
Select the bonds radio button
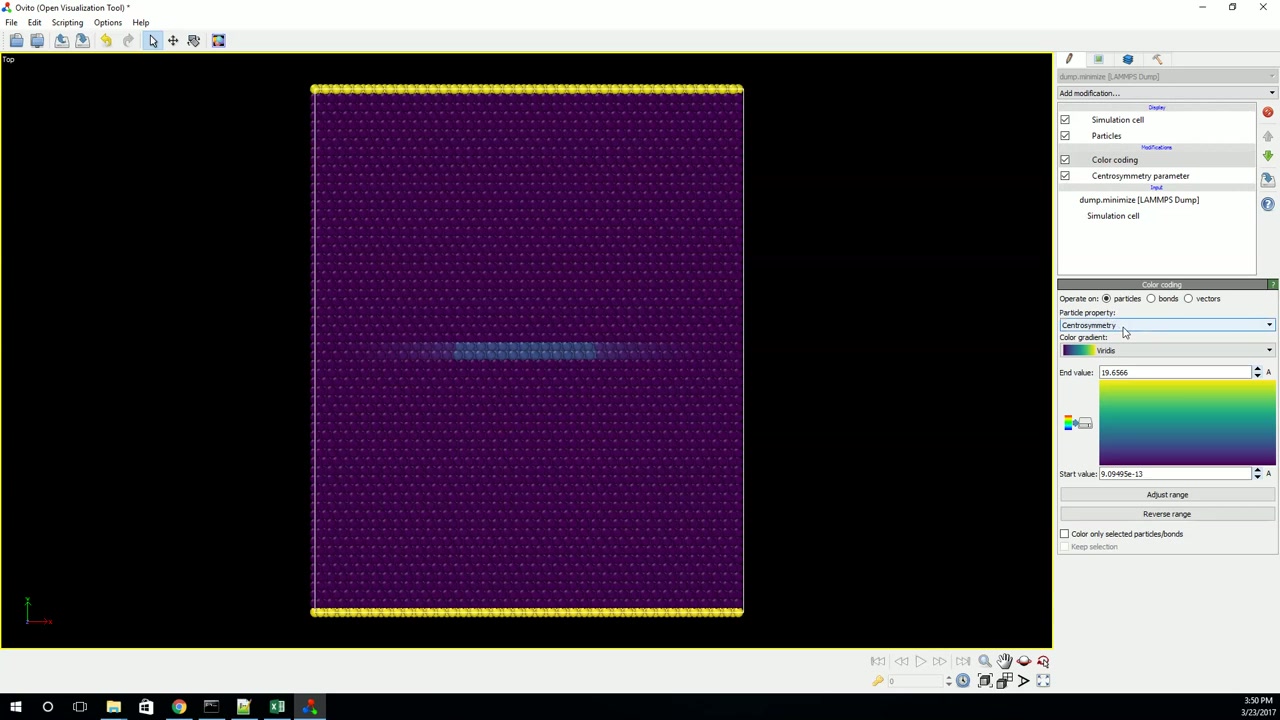(1151, 299)
